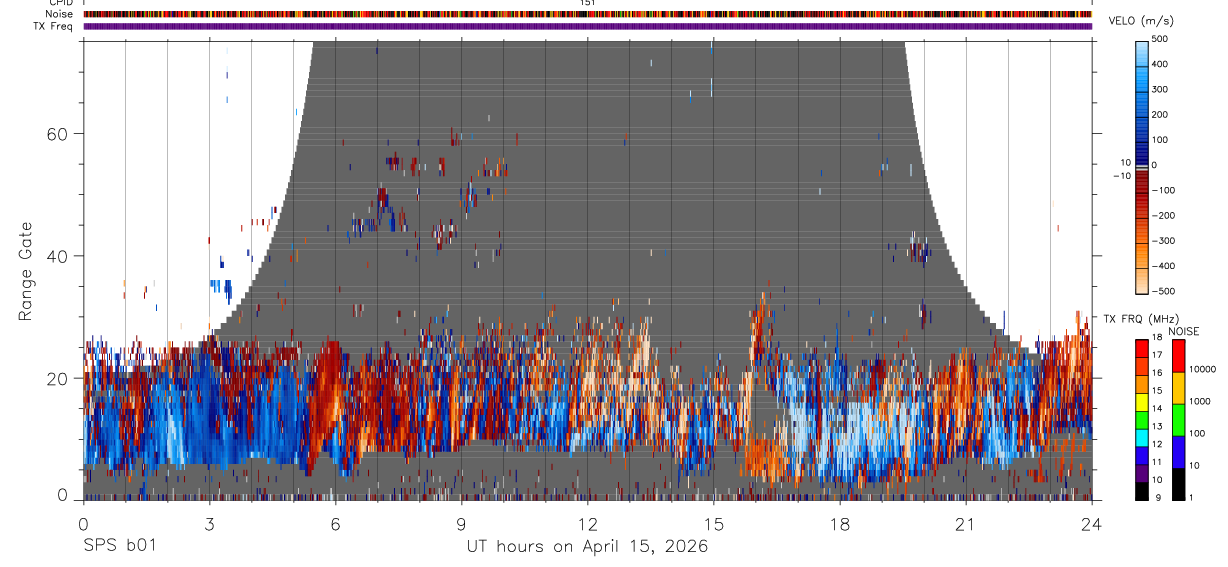Screen dimensions: 1228x567
Task: Select the green swatch of NOISE bar
Action: 1179,420
